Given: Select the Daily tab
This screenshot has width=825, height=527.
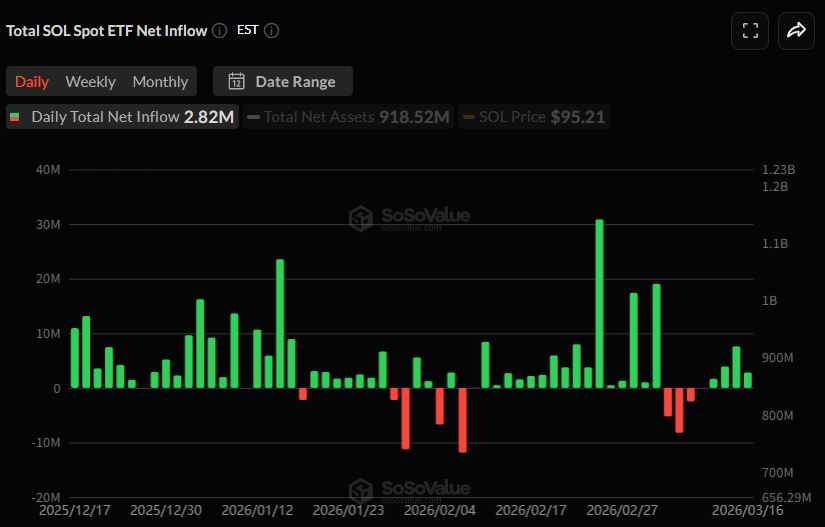Looking at the screenshot, I should [32, 82].
